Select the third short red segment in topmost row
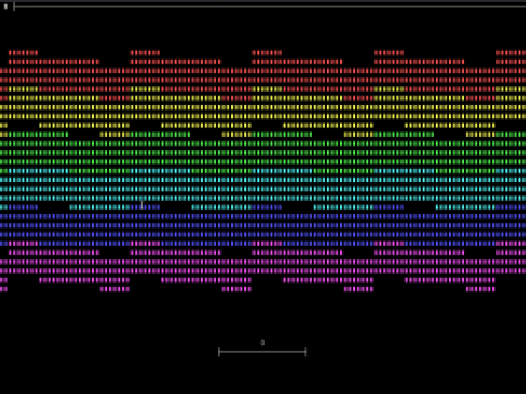 [267, 53]
